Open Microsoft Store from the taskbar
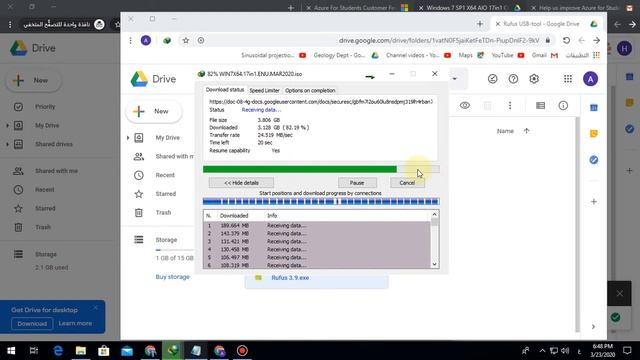This screenshot has width=640, height=360. (x=104, y=351)
